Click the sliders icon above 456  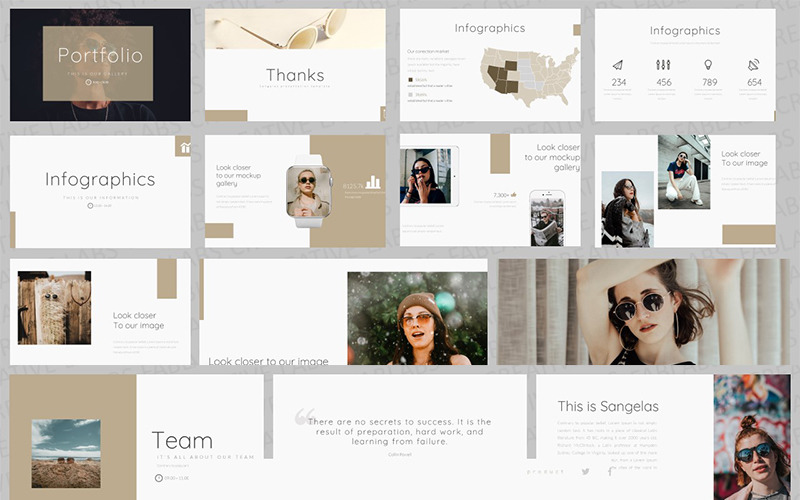tap(663, 64)
